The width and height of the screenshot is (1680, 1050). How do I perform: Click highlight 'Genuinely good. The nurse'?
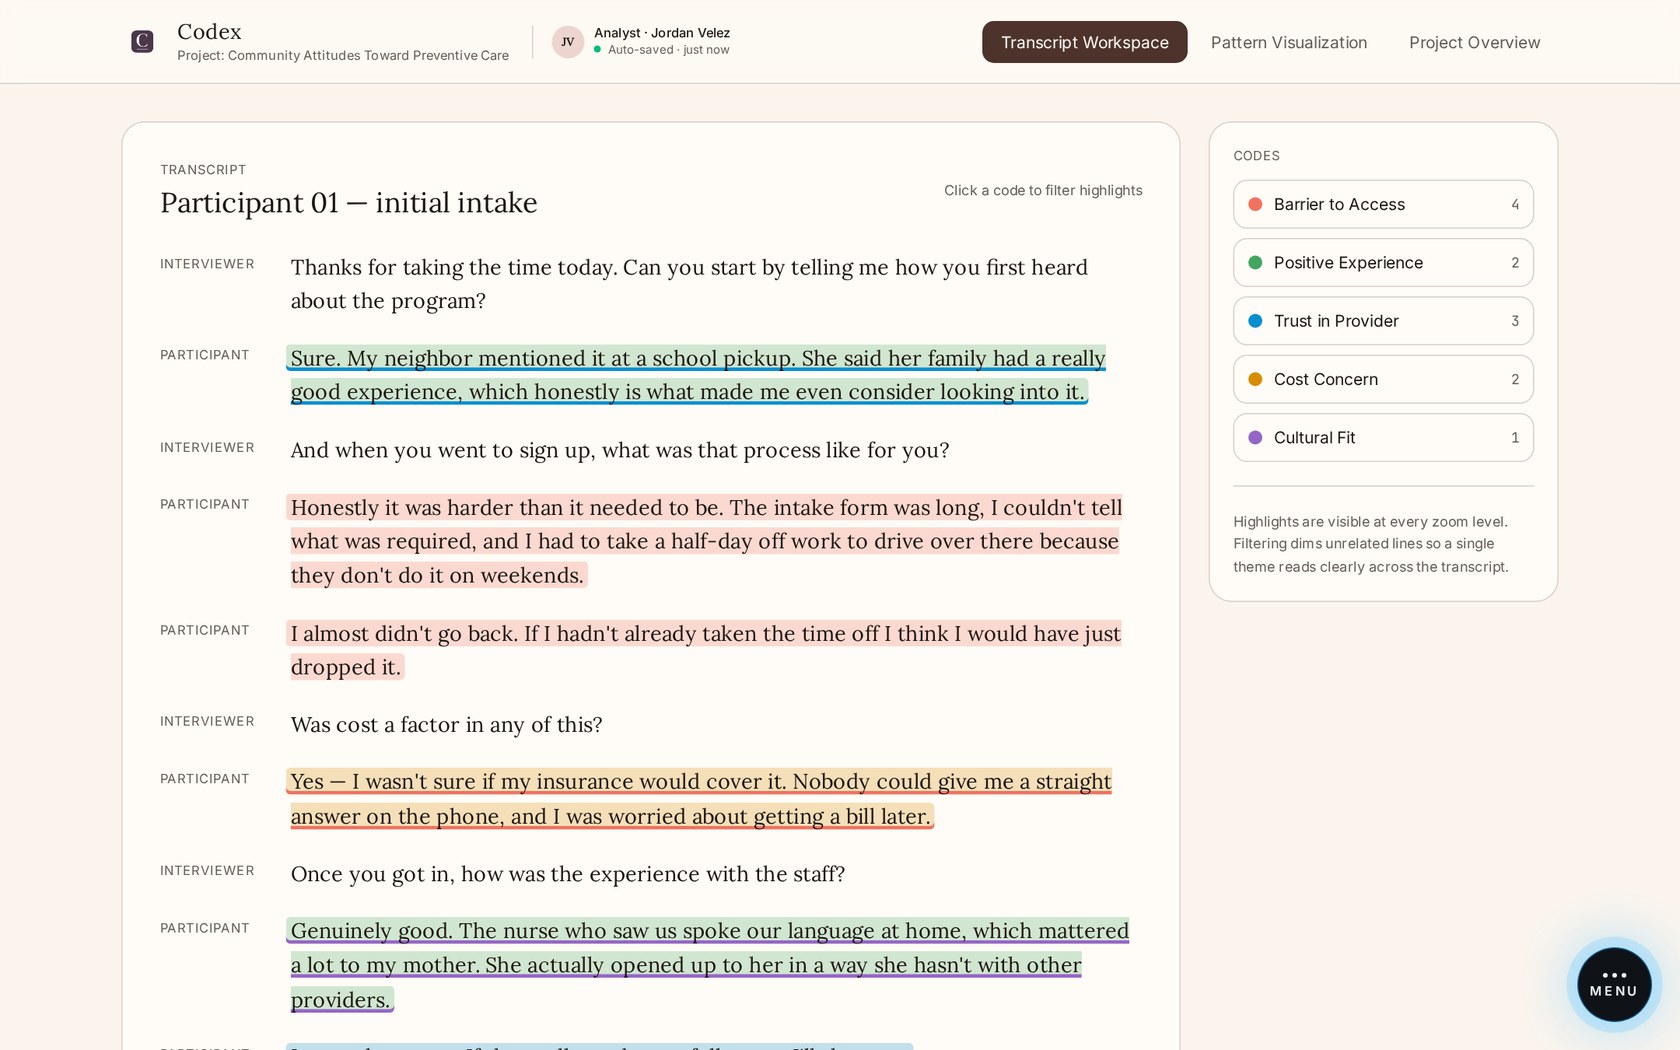[708, 965]
